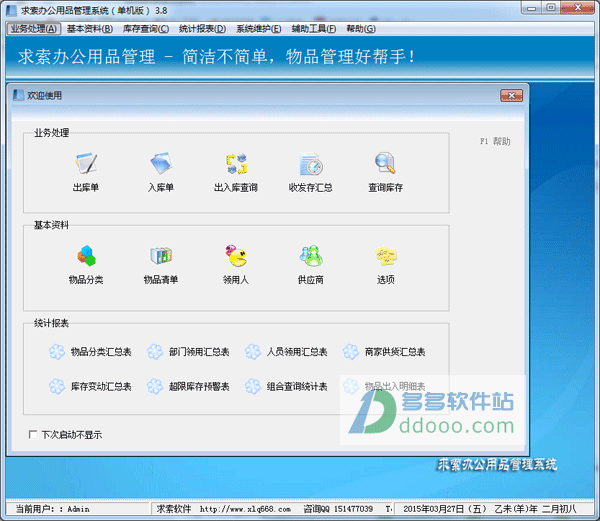Image resolution: width=600 pixels, height=521 pixels.
Task: Click snowflake icon beside 人员领用汇总表
Action: 253,352
